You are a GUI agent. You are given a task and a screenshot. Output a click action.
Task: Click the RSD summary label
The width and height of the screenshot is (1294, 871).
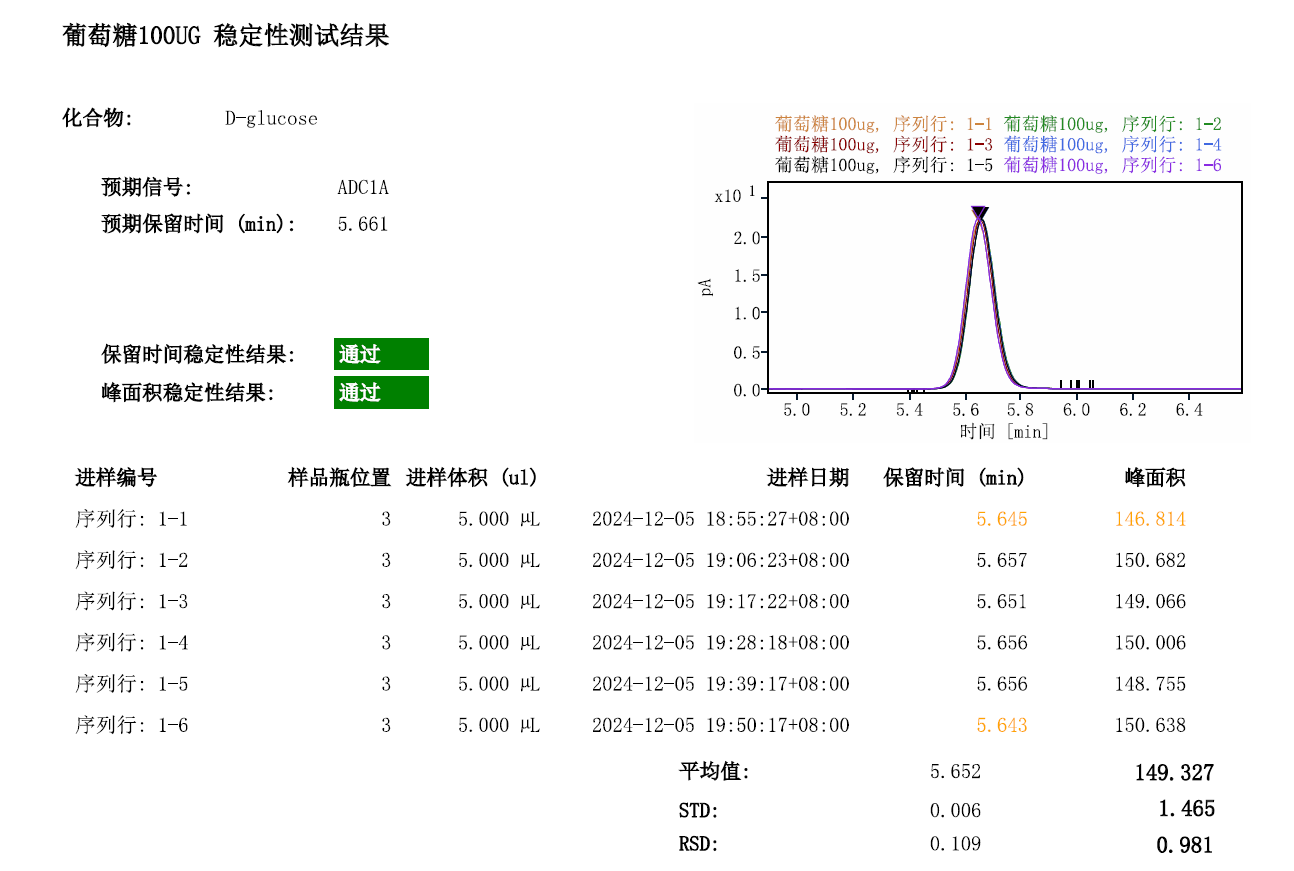[x=699, y=845]
